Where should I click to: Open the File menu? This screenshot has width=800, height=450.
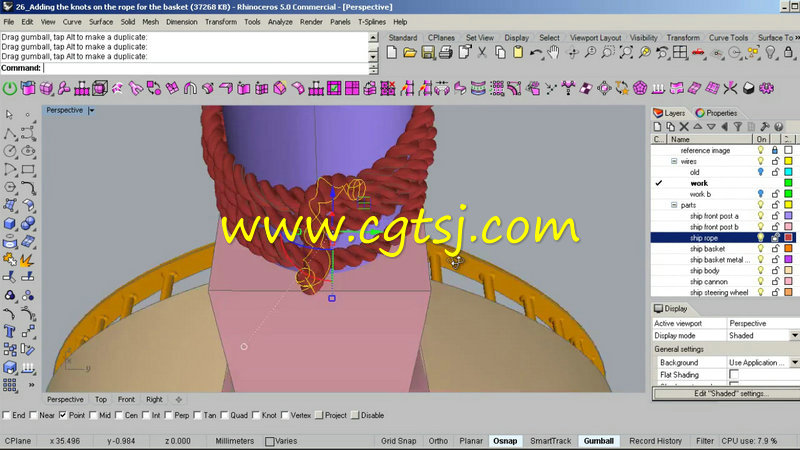point(9,22)
